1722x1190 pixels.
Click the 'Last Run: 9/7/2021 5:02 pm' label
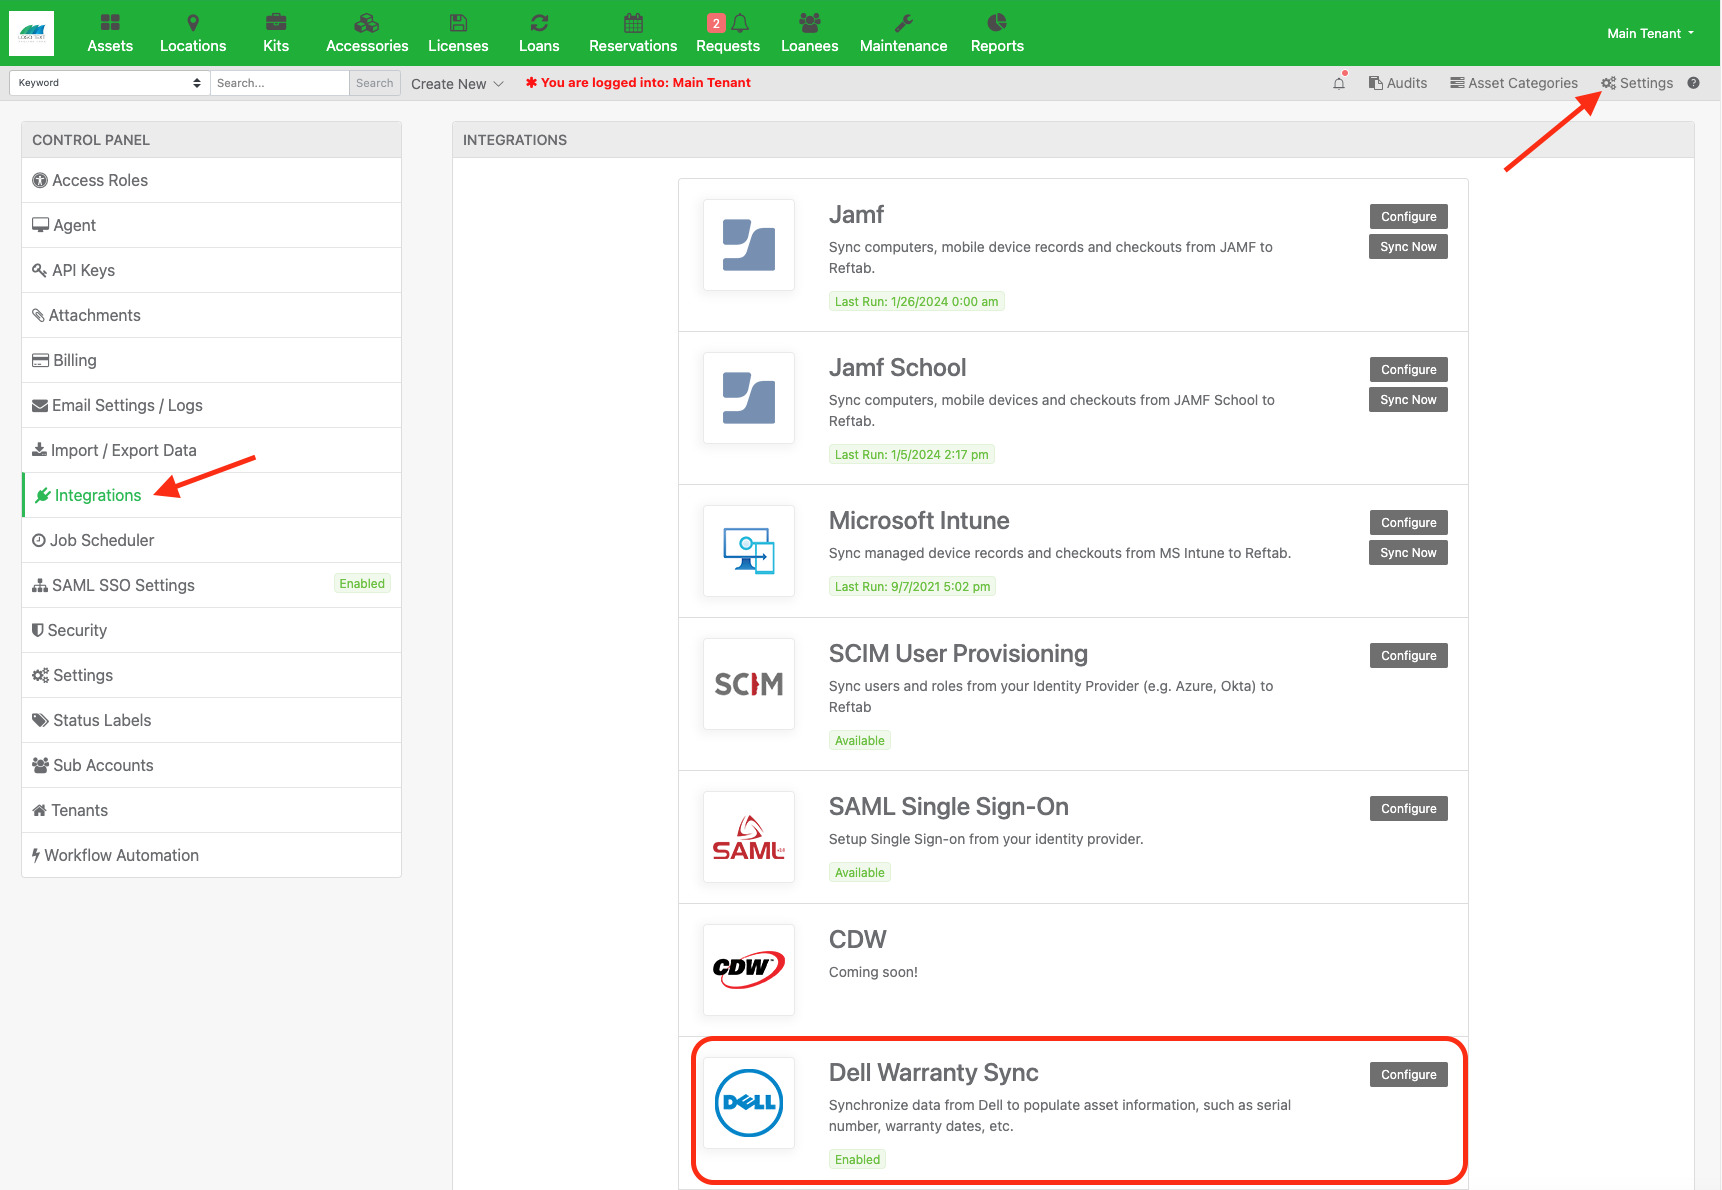(913, 587)
